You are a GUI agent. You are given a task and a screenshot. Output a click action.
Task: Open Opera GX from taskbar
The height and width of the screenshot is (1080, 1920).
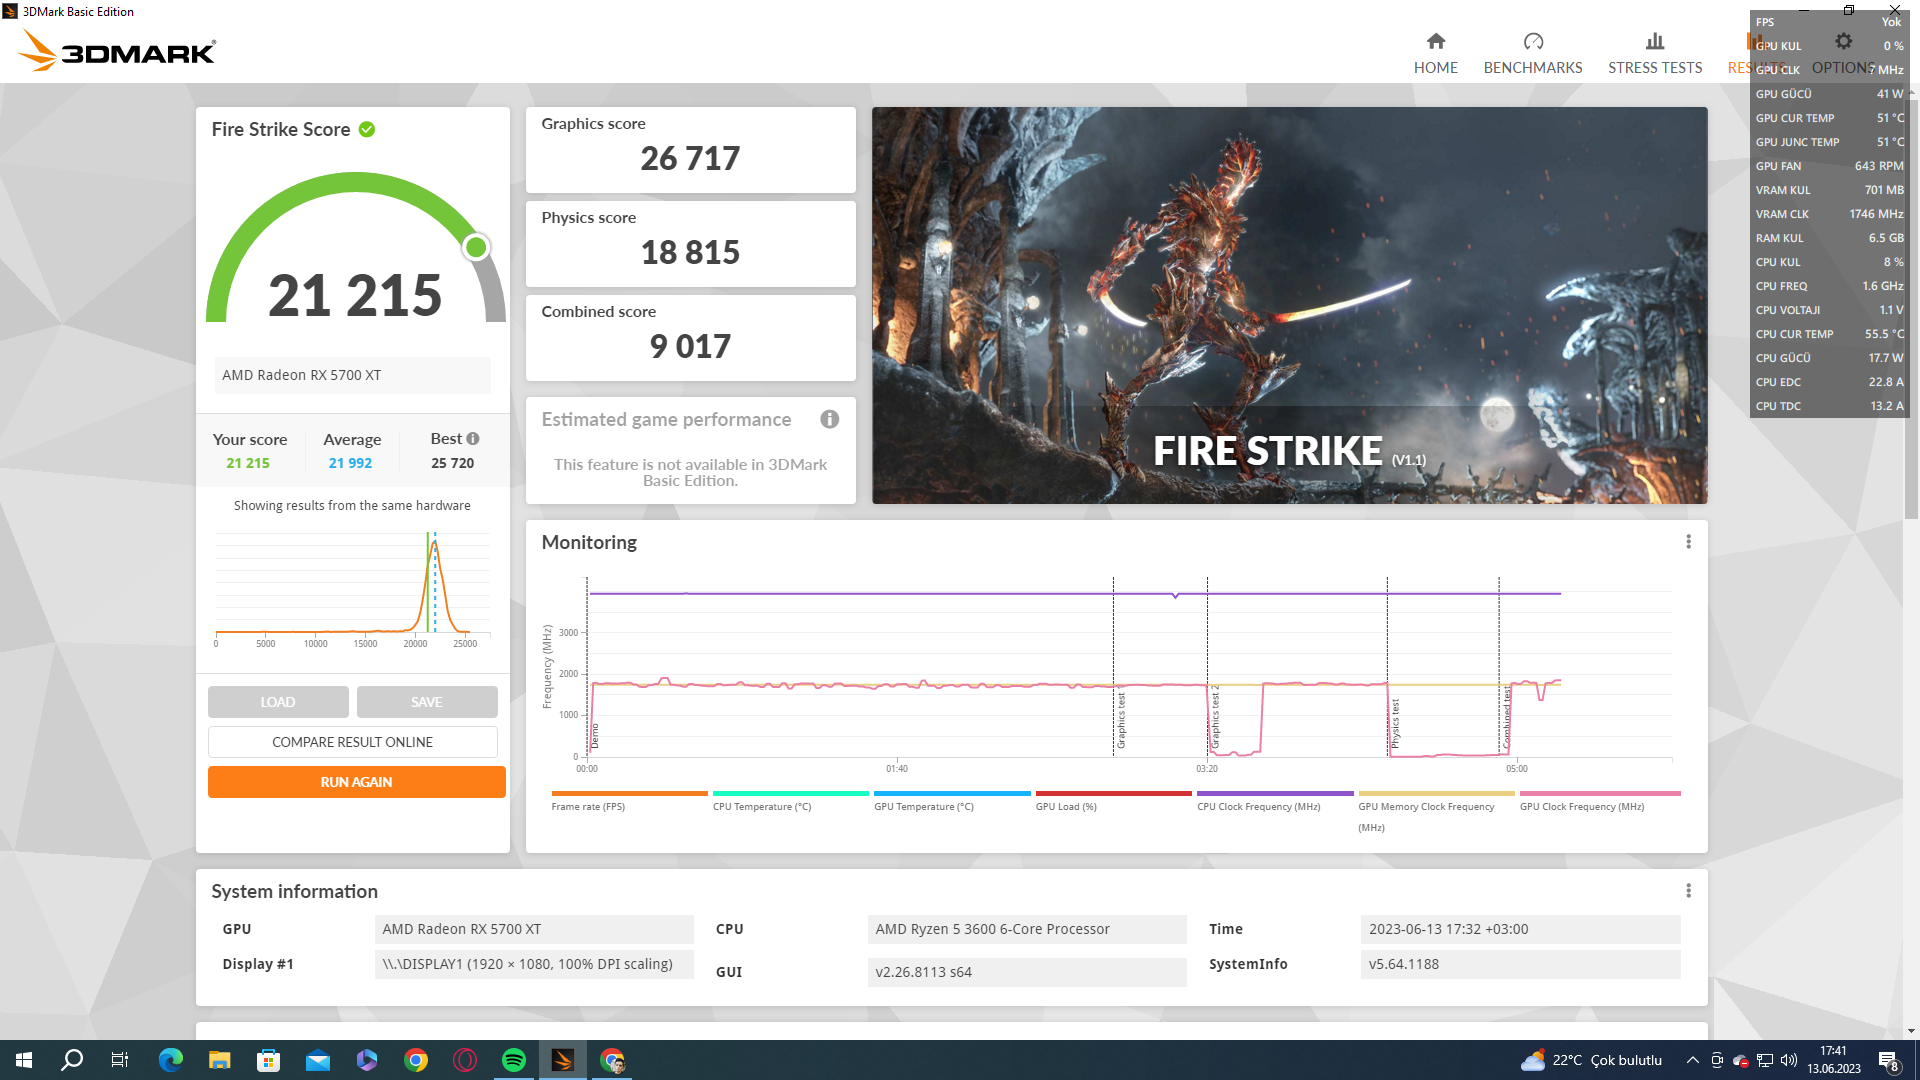pos(465,1060)
